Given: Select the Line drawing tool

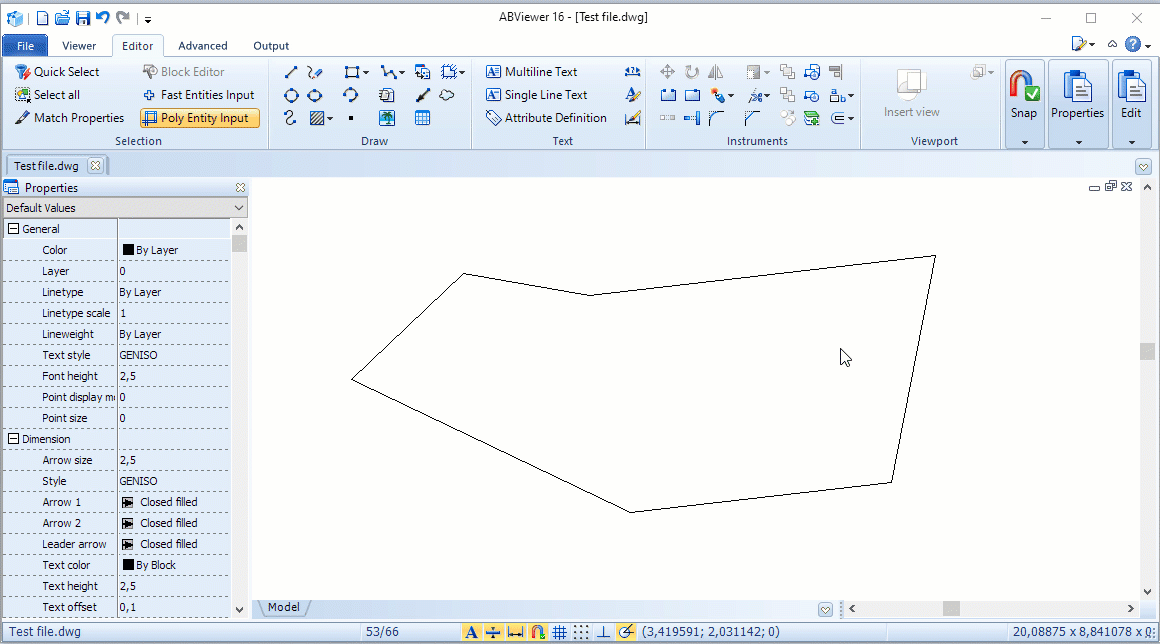Looking at the screenshot, I should [291, 71].
